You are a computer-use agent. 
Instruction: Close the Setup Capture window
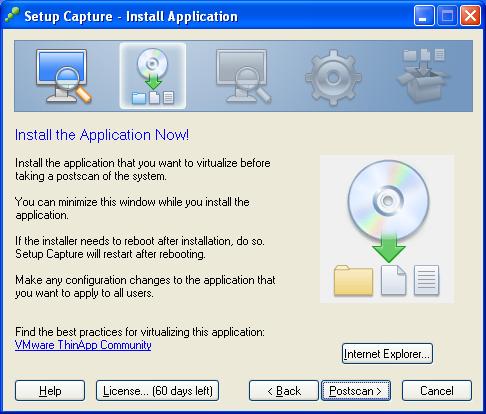point(470,16)
